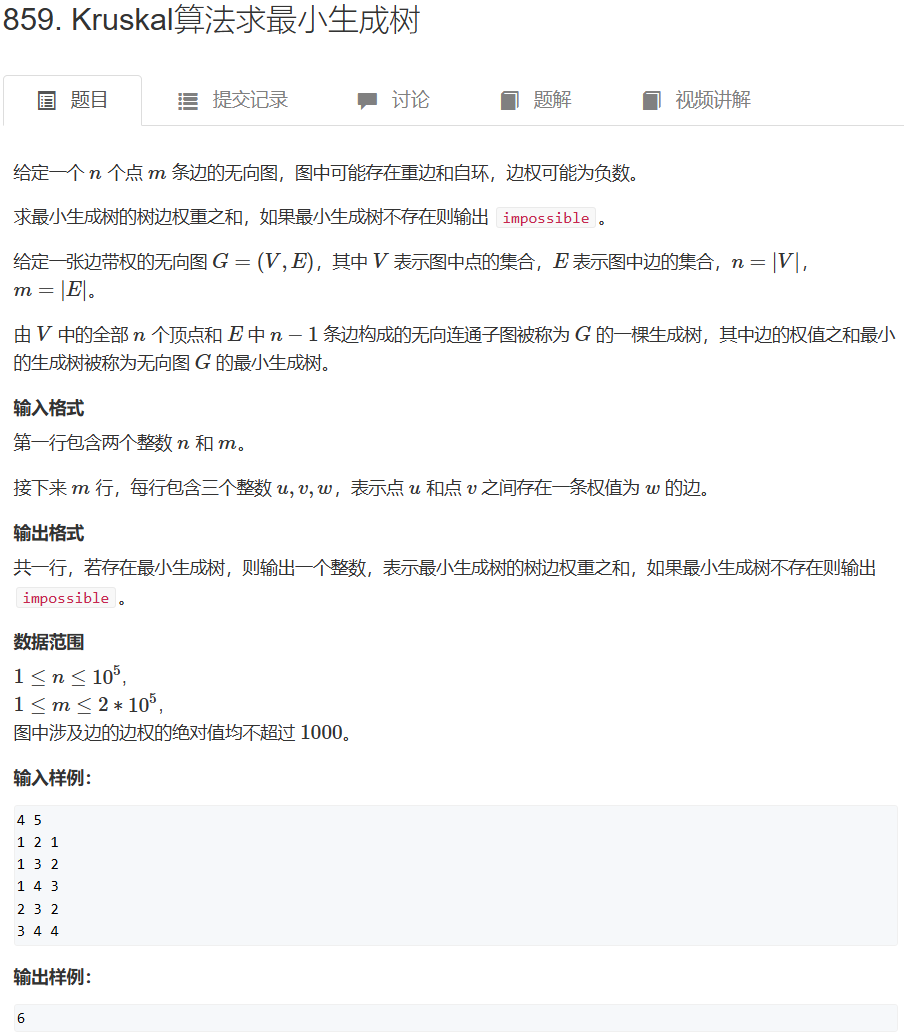Switch to the 题目 tab
The image size is (904, 1035).
73,100
